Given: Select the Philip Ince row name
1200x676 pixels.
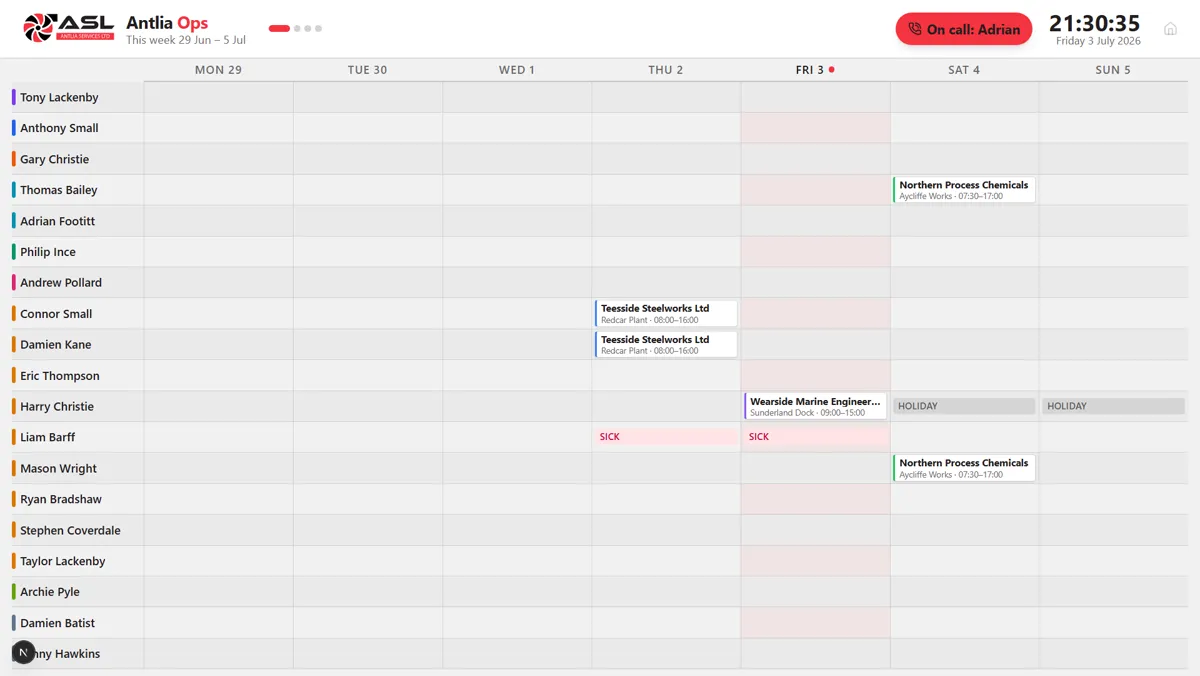Looking at the screenshot, I should tap(48, 252).
